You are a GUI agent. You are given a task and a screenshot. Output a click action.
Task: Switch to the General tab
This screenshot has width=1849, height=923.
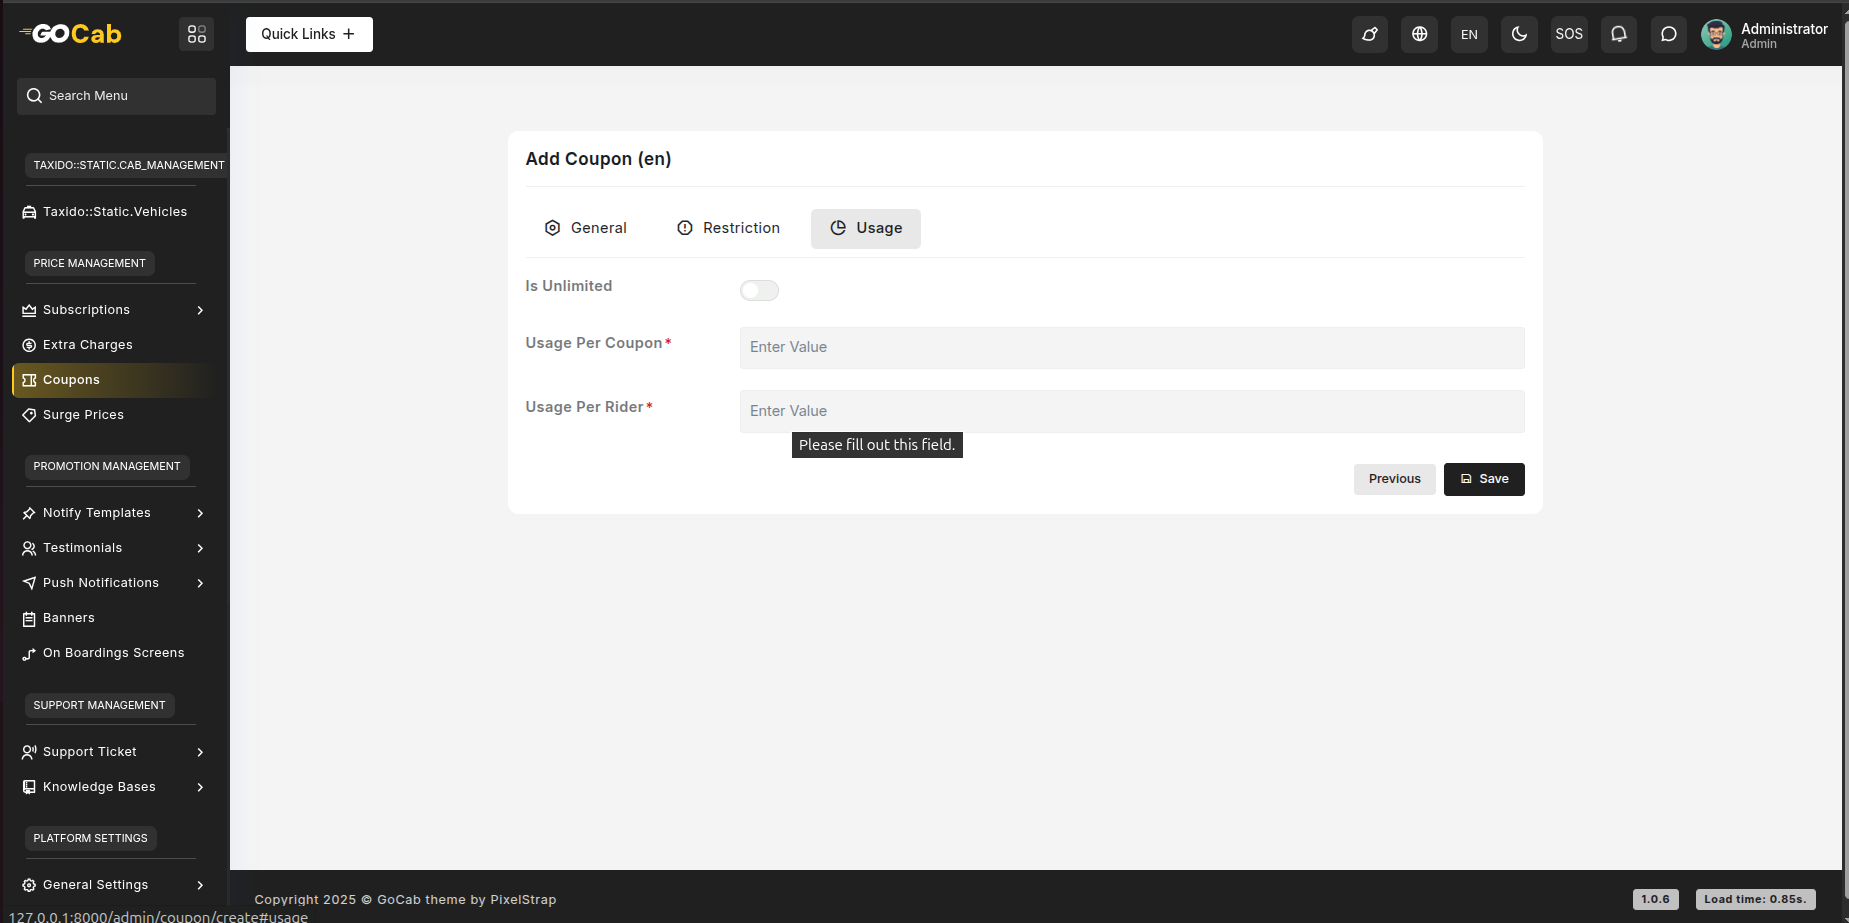[586, 228]
